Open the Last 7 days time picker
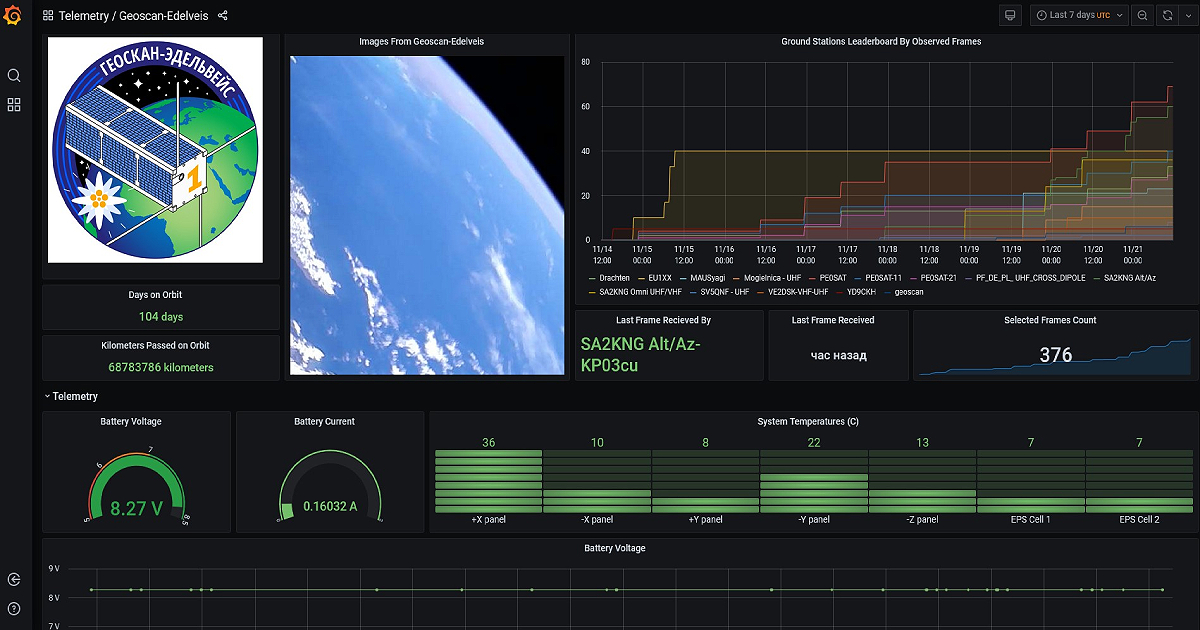Image resolution: width=1200 pixels, height=630 pixels. tap(1078, 15)
